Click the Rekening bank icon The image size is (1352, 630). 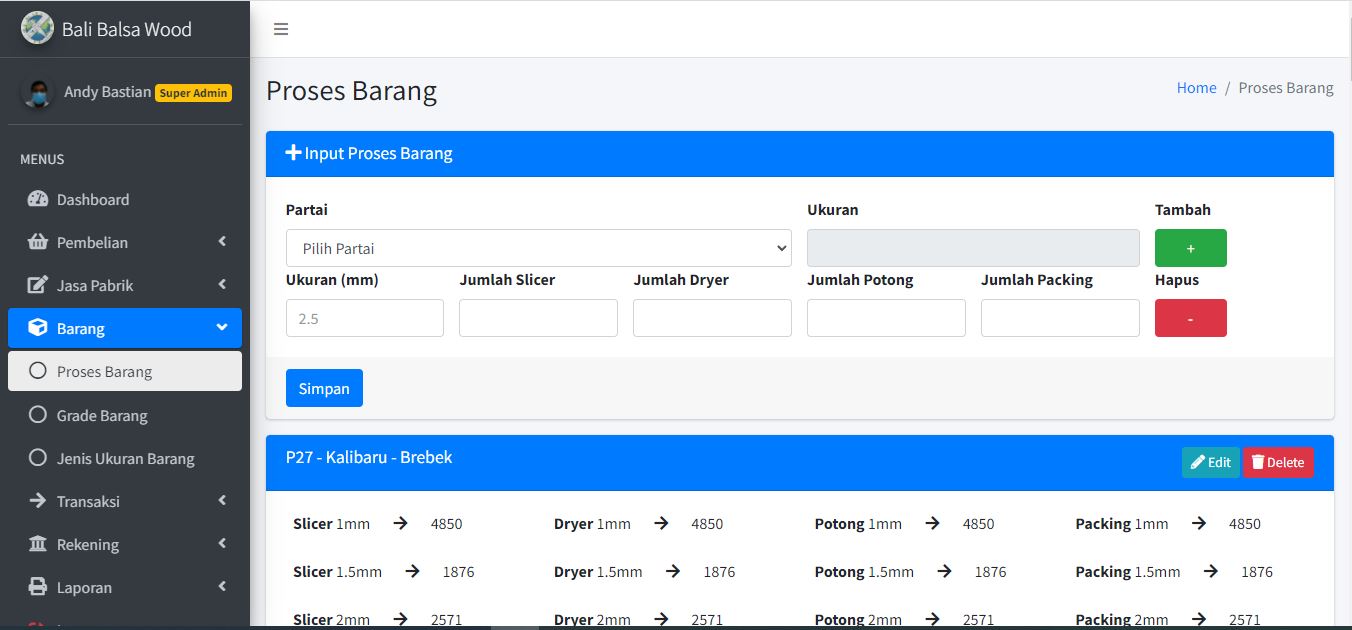click(x=38, y=544)
